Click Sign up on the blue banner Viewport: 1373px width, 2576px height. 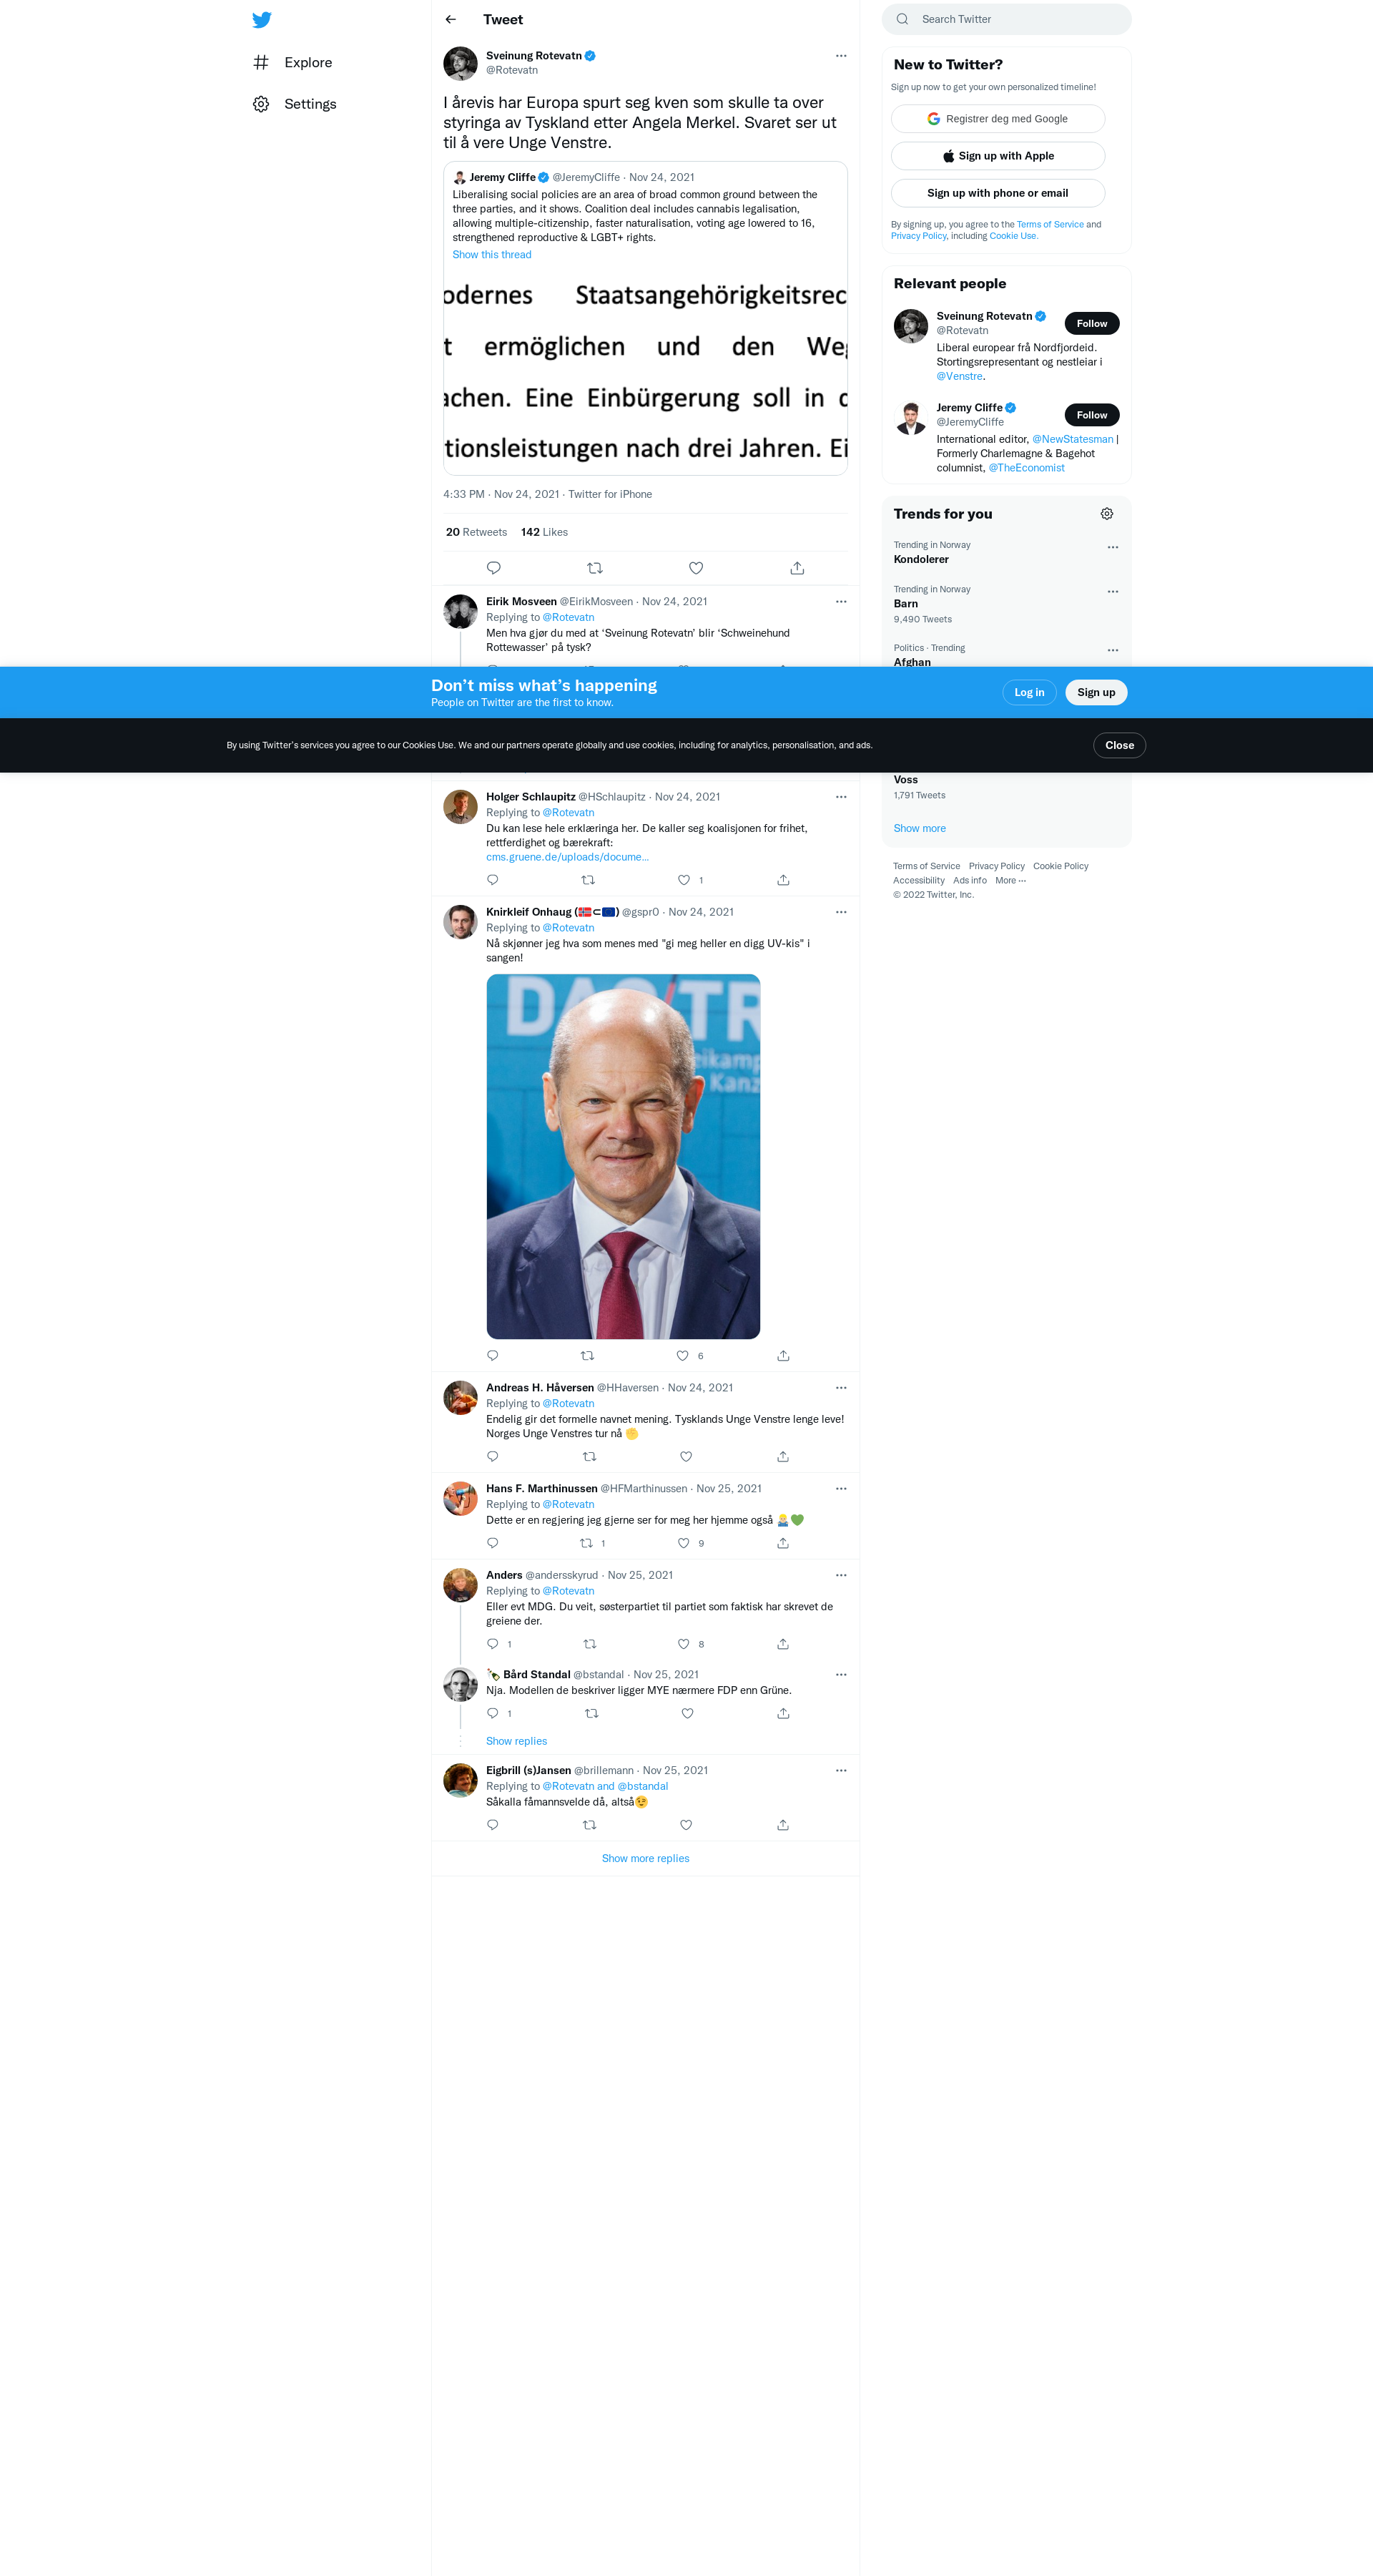pyautogui.click(x=1095, y=692)
